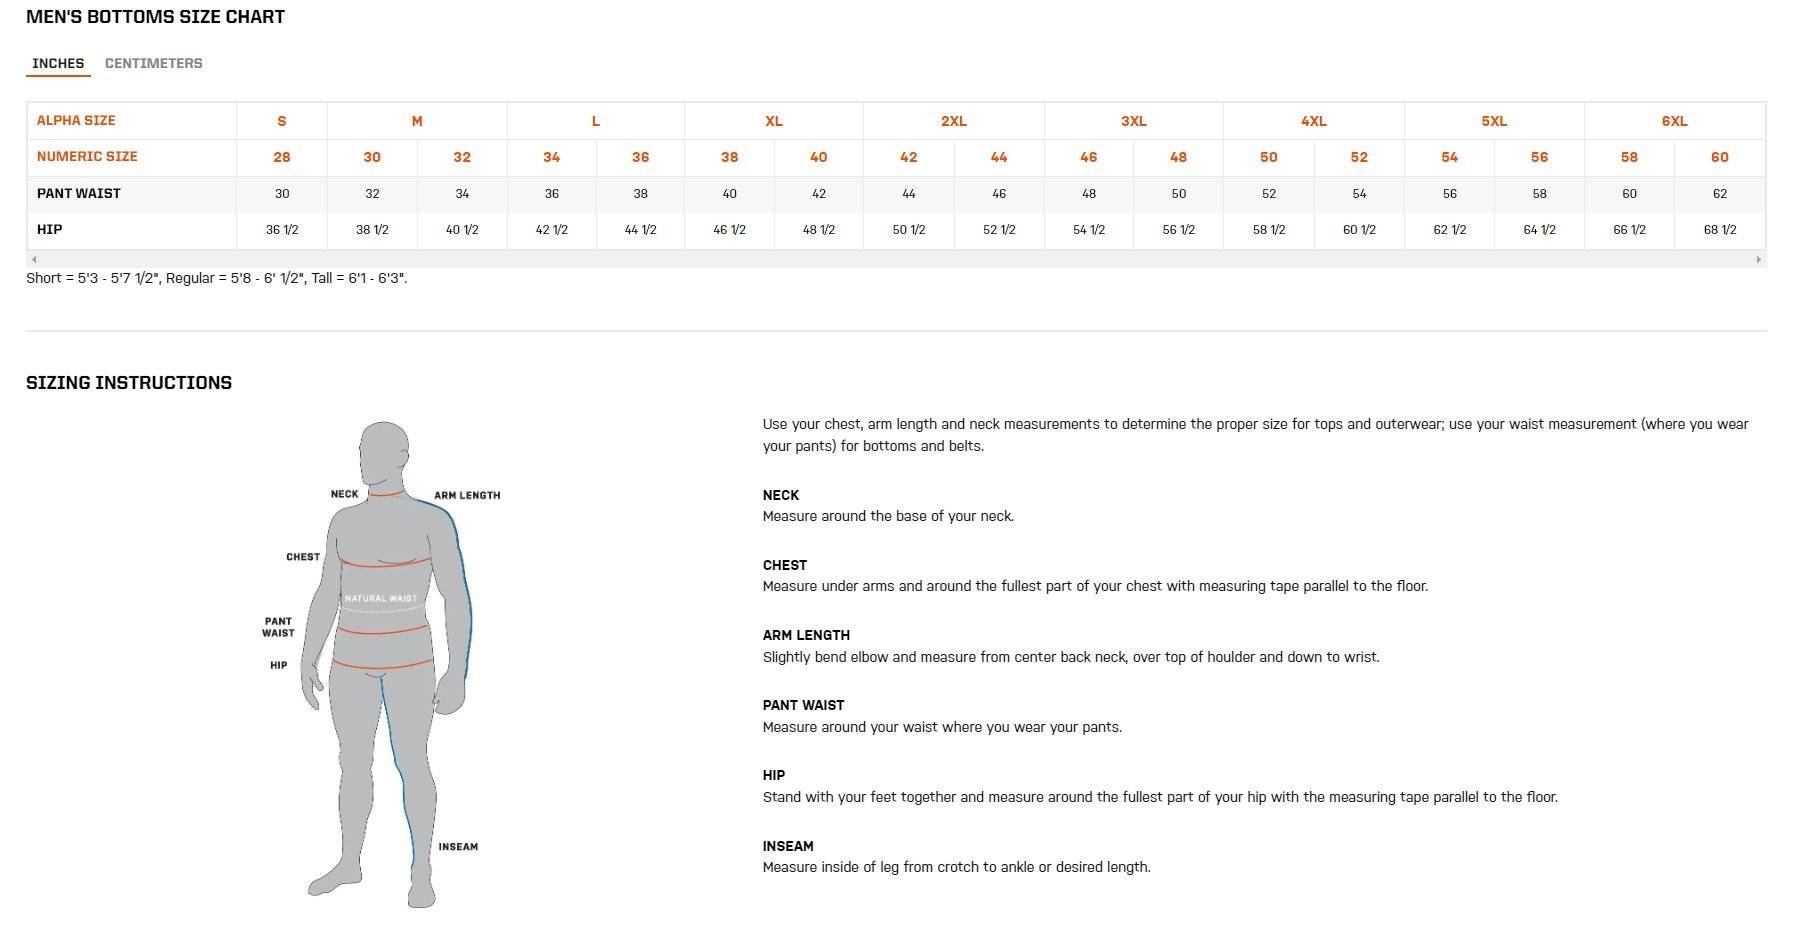Click the hip value 50 1/2 cell
The height and width of the screenshot is (925, 1806).
908,230
